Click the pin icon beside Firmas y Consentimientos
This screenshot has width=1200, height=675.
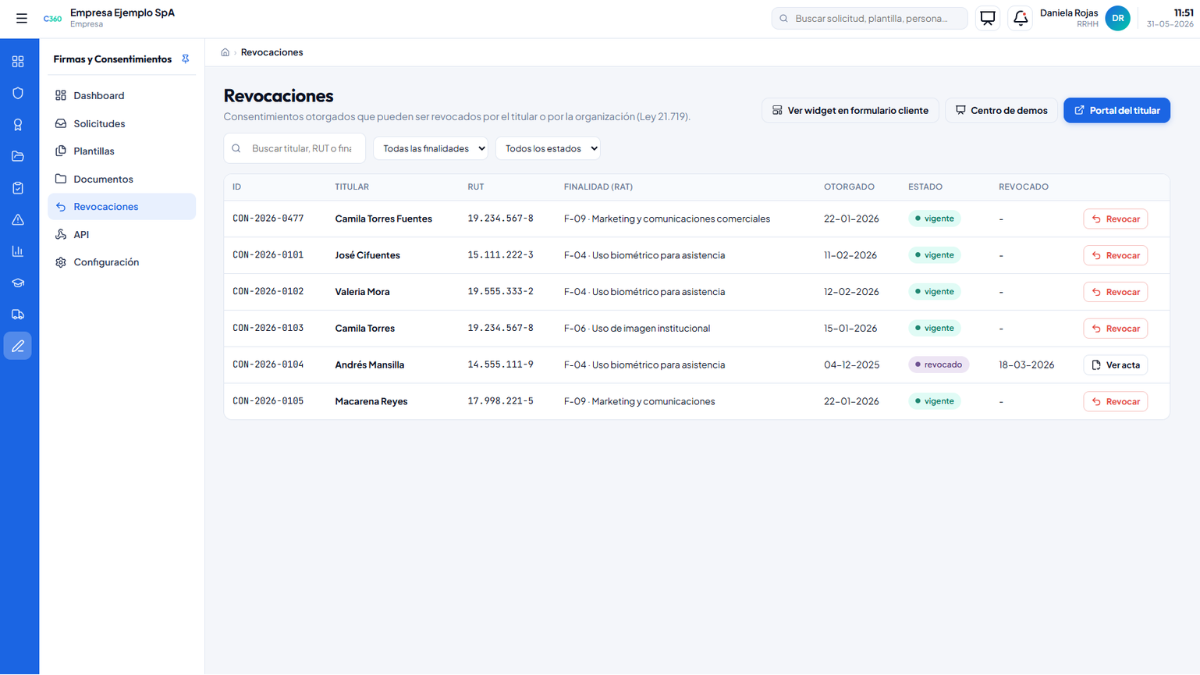tap(185, 59)
